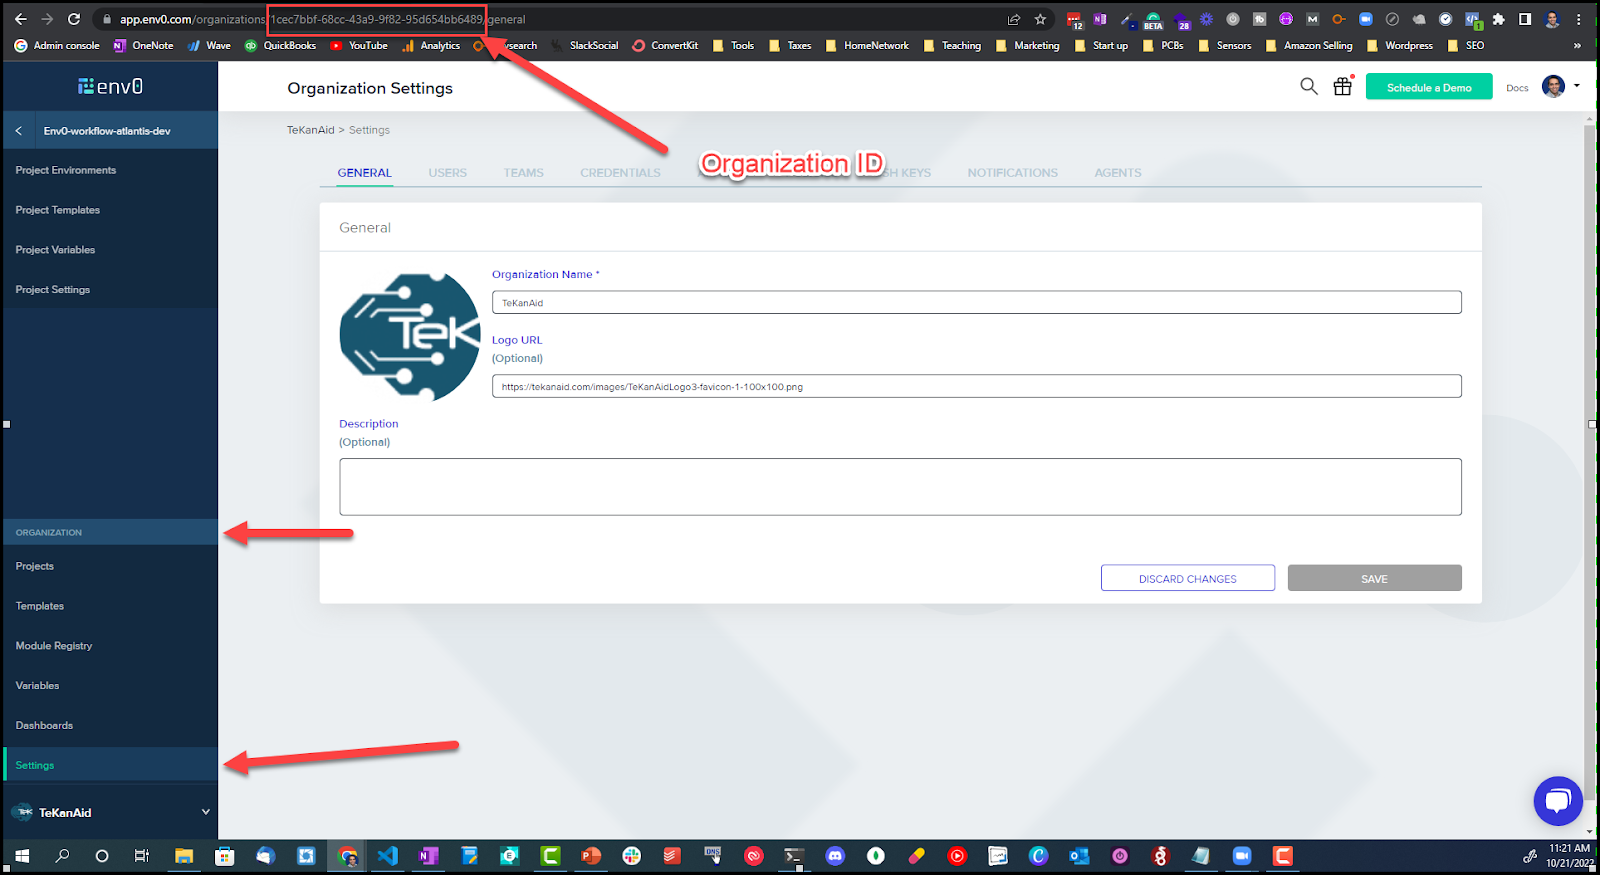
Task: Click the DISCARD CHANGES button
Action: click(1188, 578)
